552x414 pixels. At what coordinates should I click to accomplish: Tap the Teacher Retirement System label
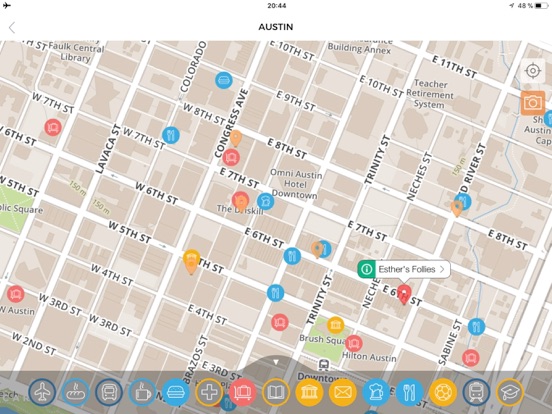(430, 94)
